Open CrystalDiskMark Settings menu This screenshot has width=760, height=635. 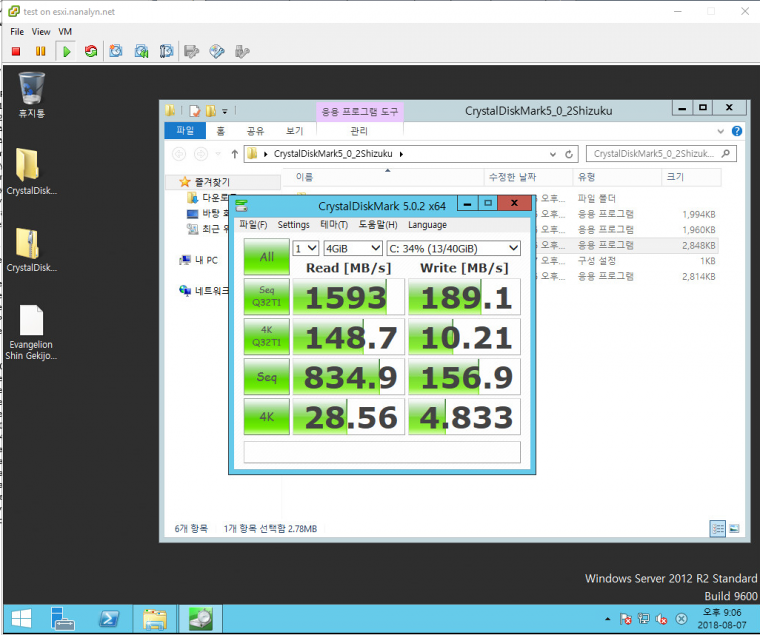point(293,224)
